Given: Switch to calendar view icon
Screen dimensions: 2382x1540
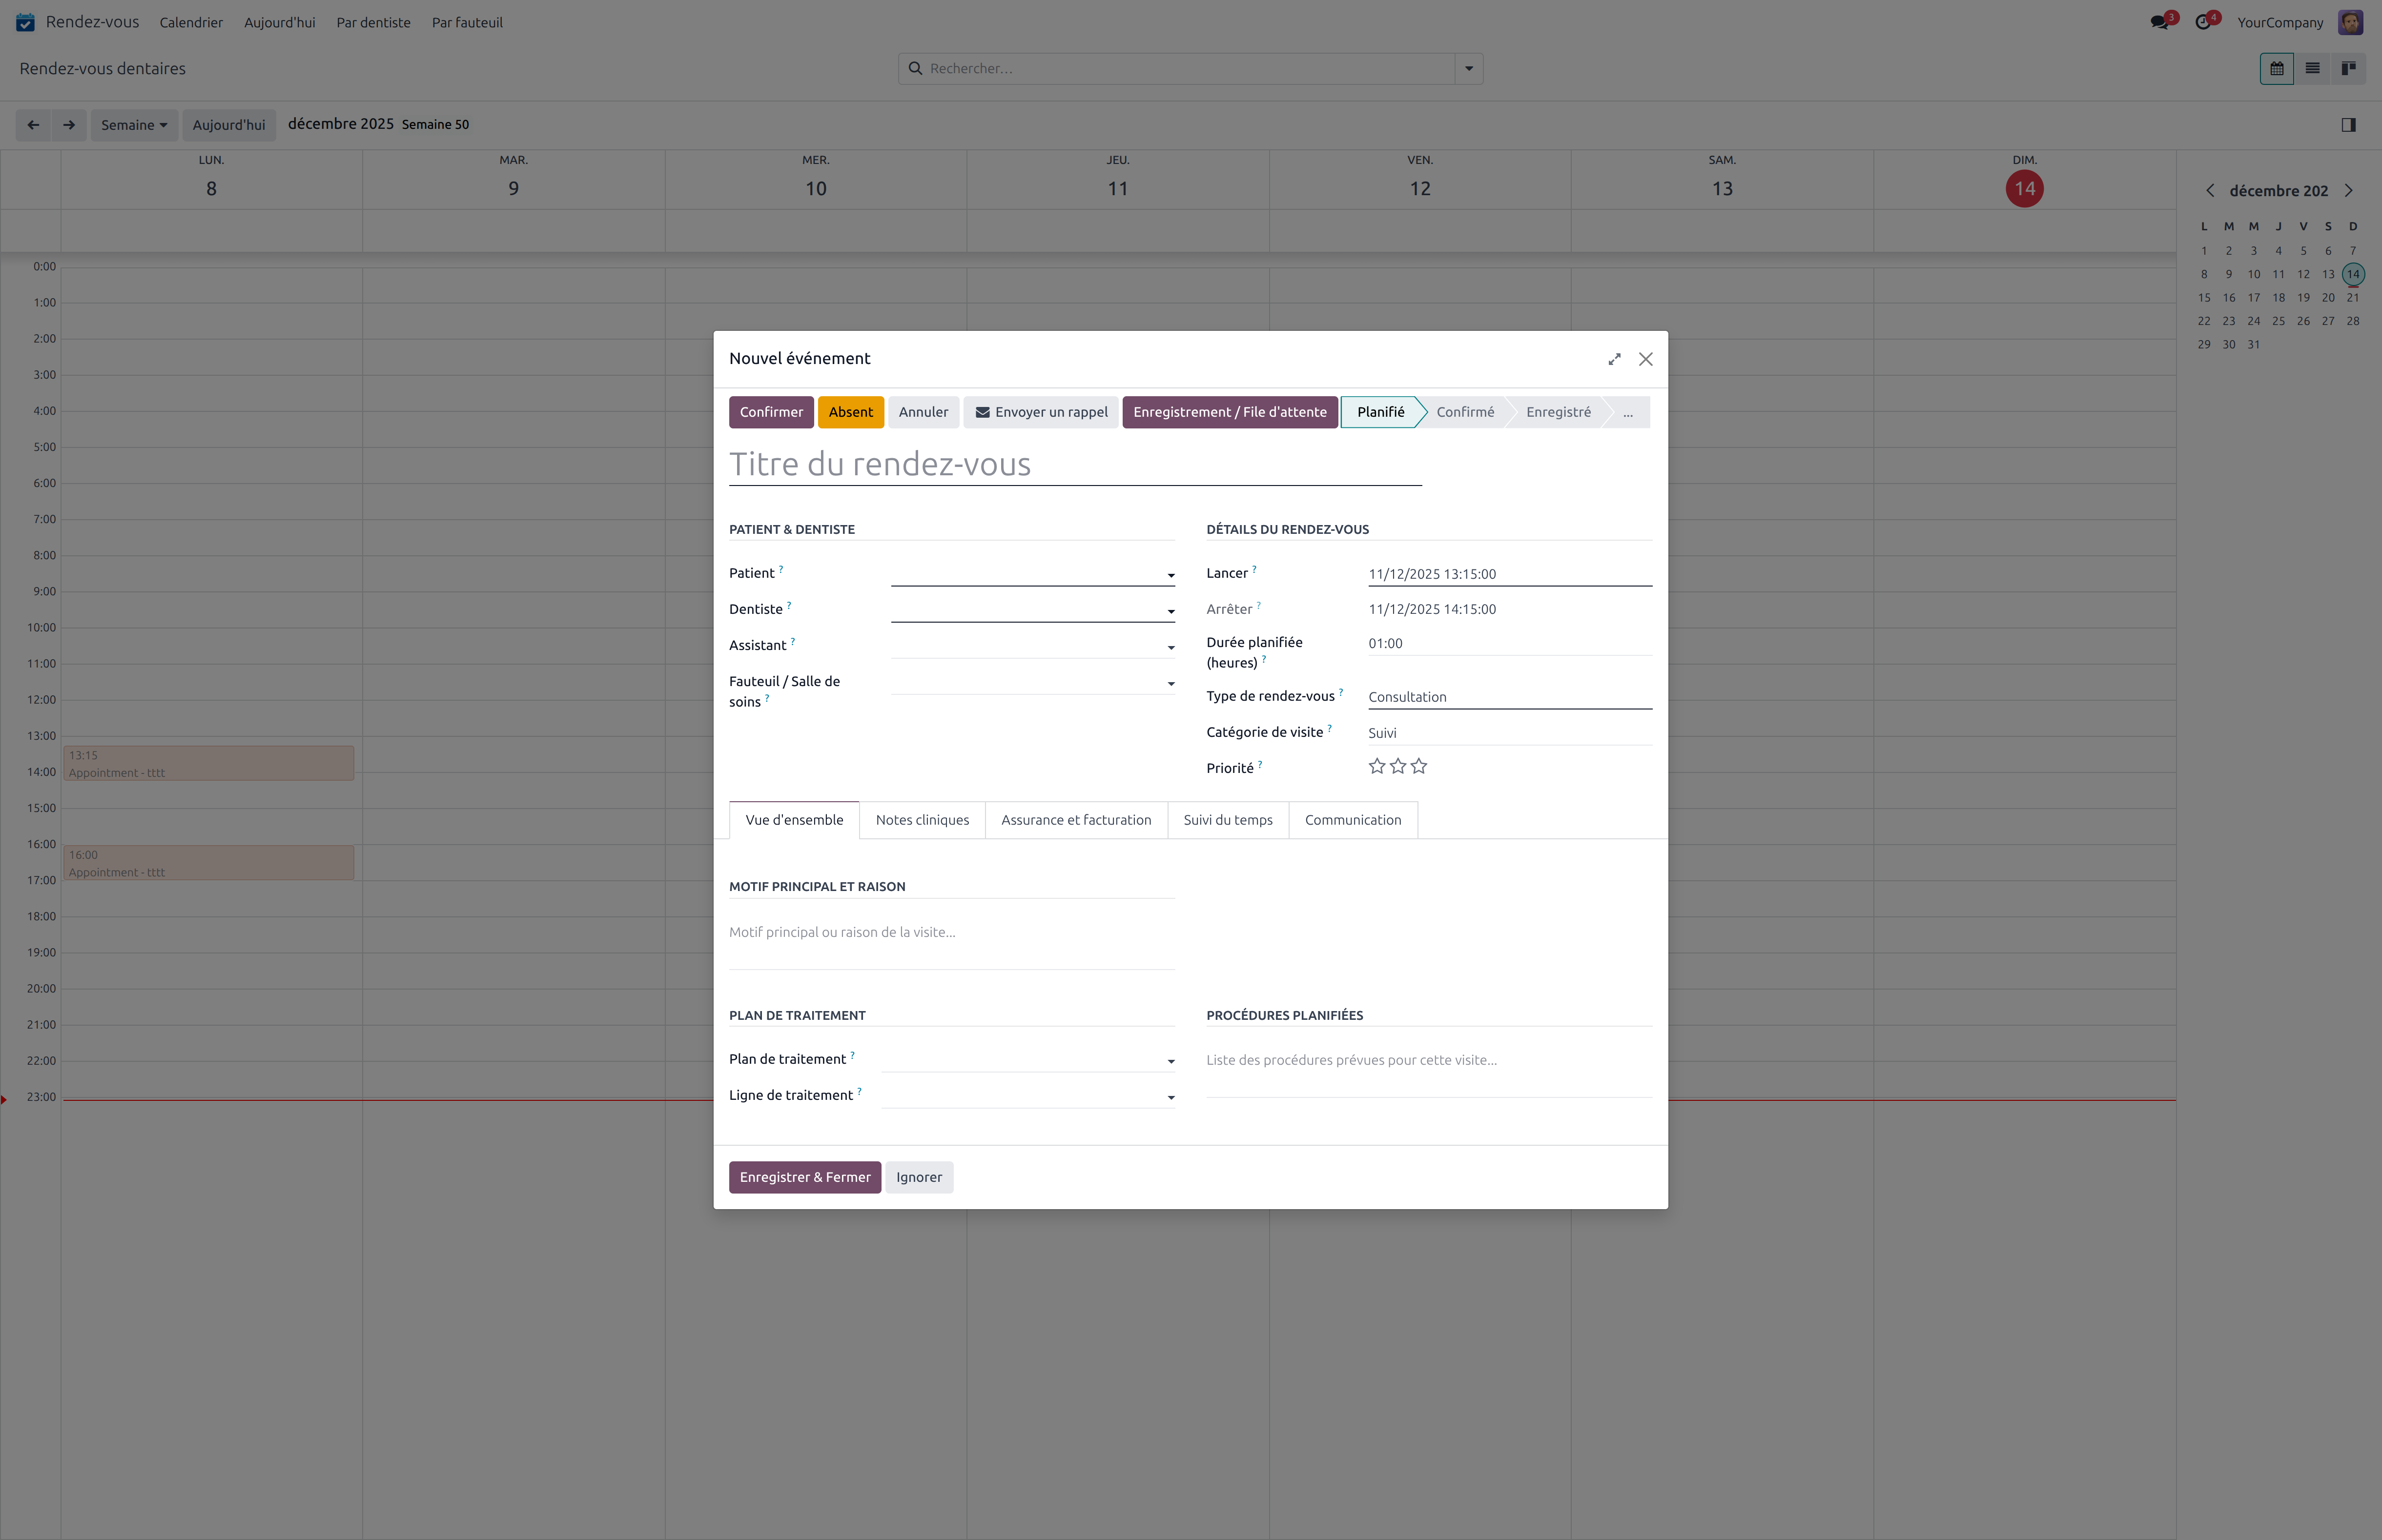Looking at the screenshot, I should click(2276, 69).
